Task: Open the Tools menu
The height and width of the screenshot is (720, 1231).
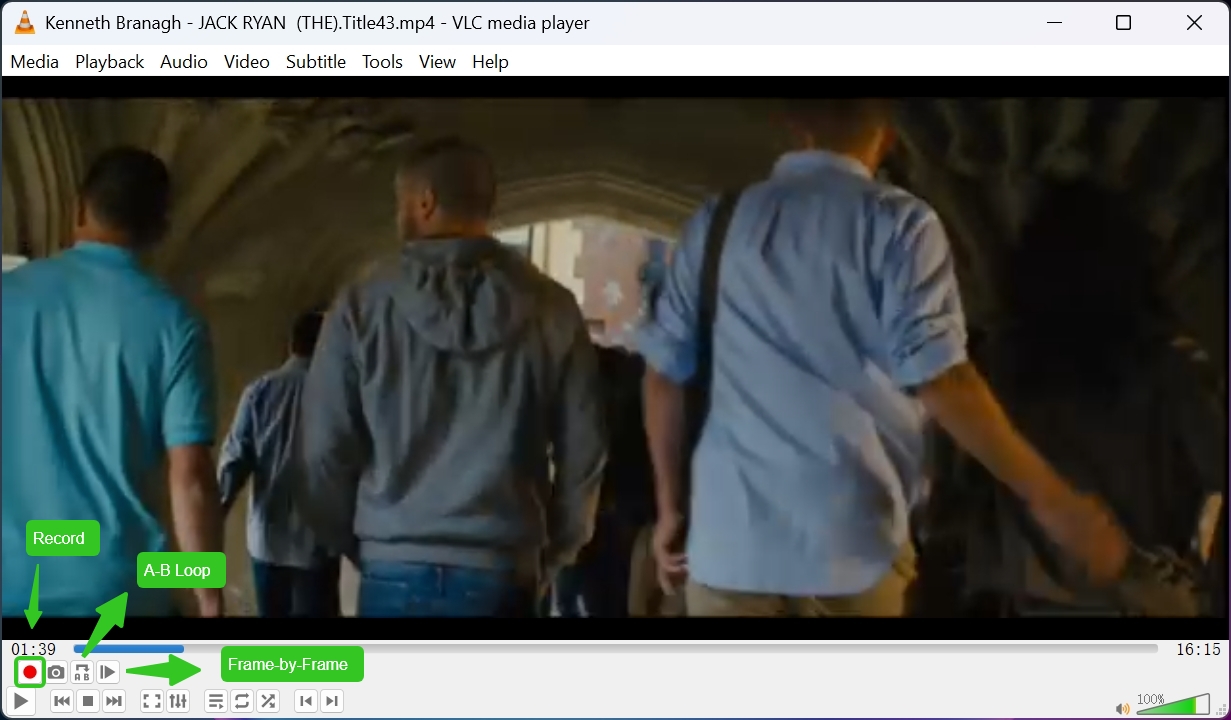Action: click(x=381, y=61)
